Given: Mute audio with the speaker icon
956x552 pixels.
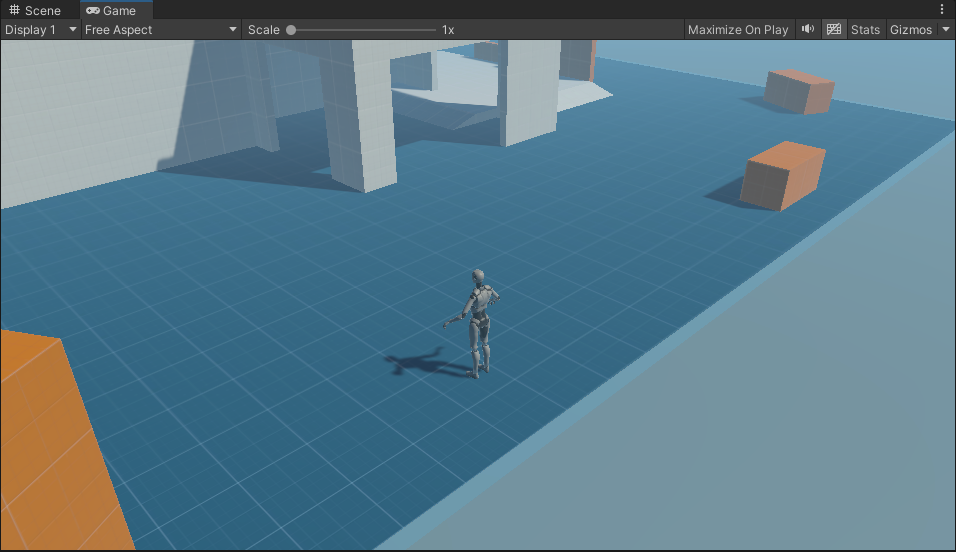Looking at the screenshot, I should (808, 29).
